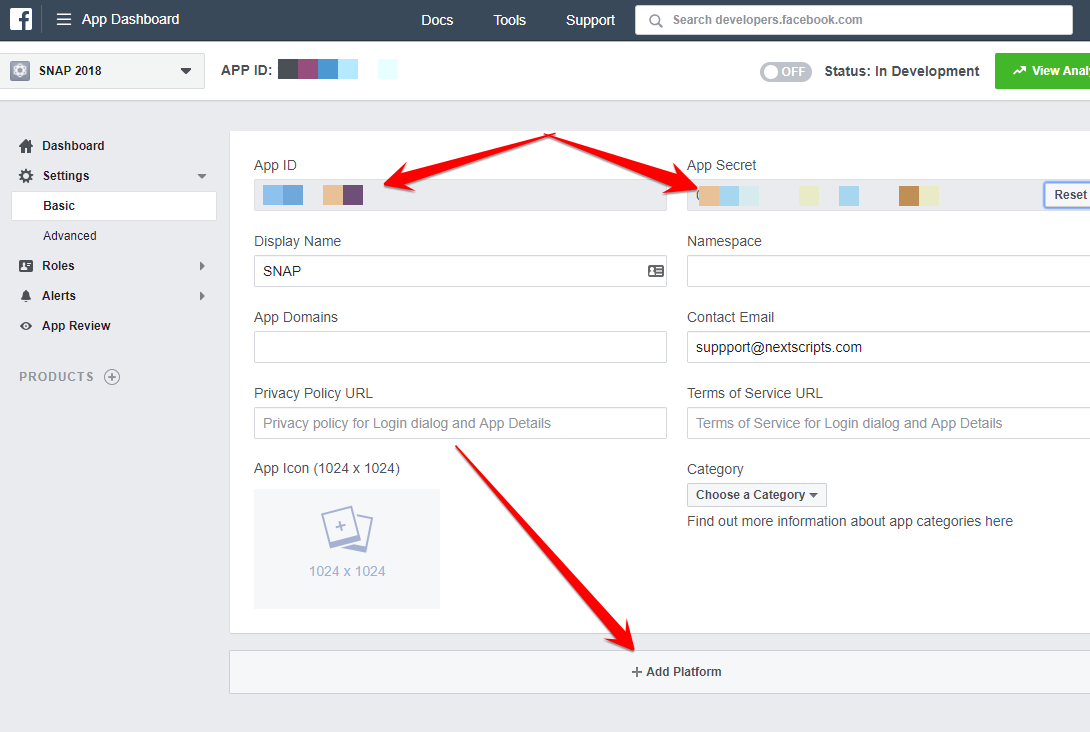Click Status: In Development text
1090x732 pixels.
(x=902, y=71)
